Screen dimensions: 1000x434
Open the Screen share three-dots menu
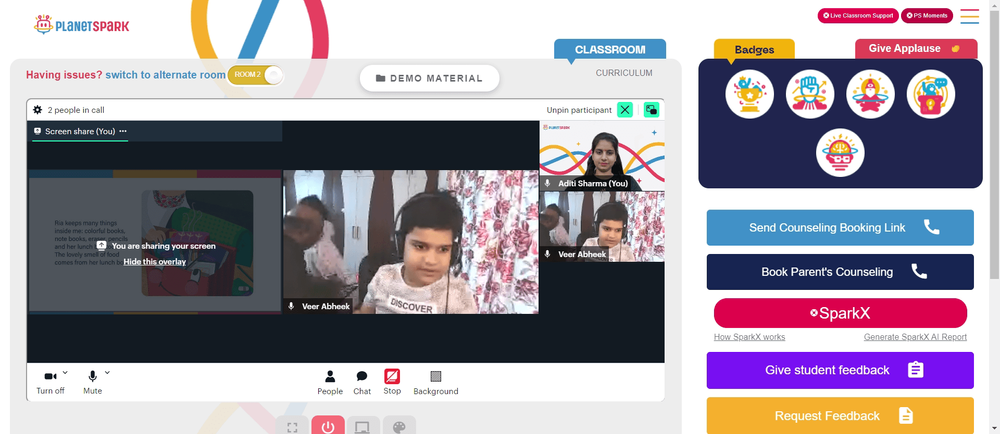pos(123,131)
